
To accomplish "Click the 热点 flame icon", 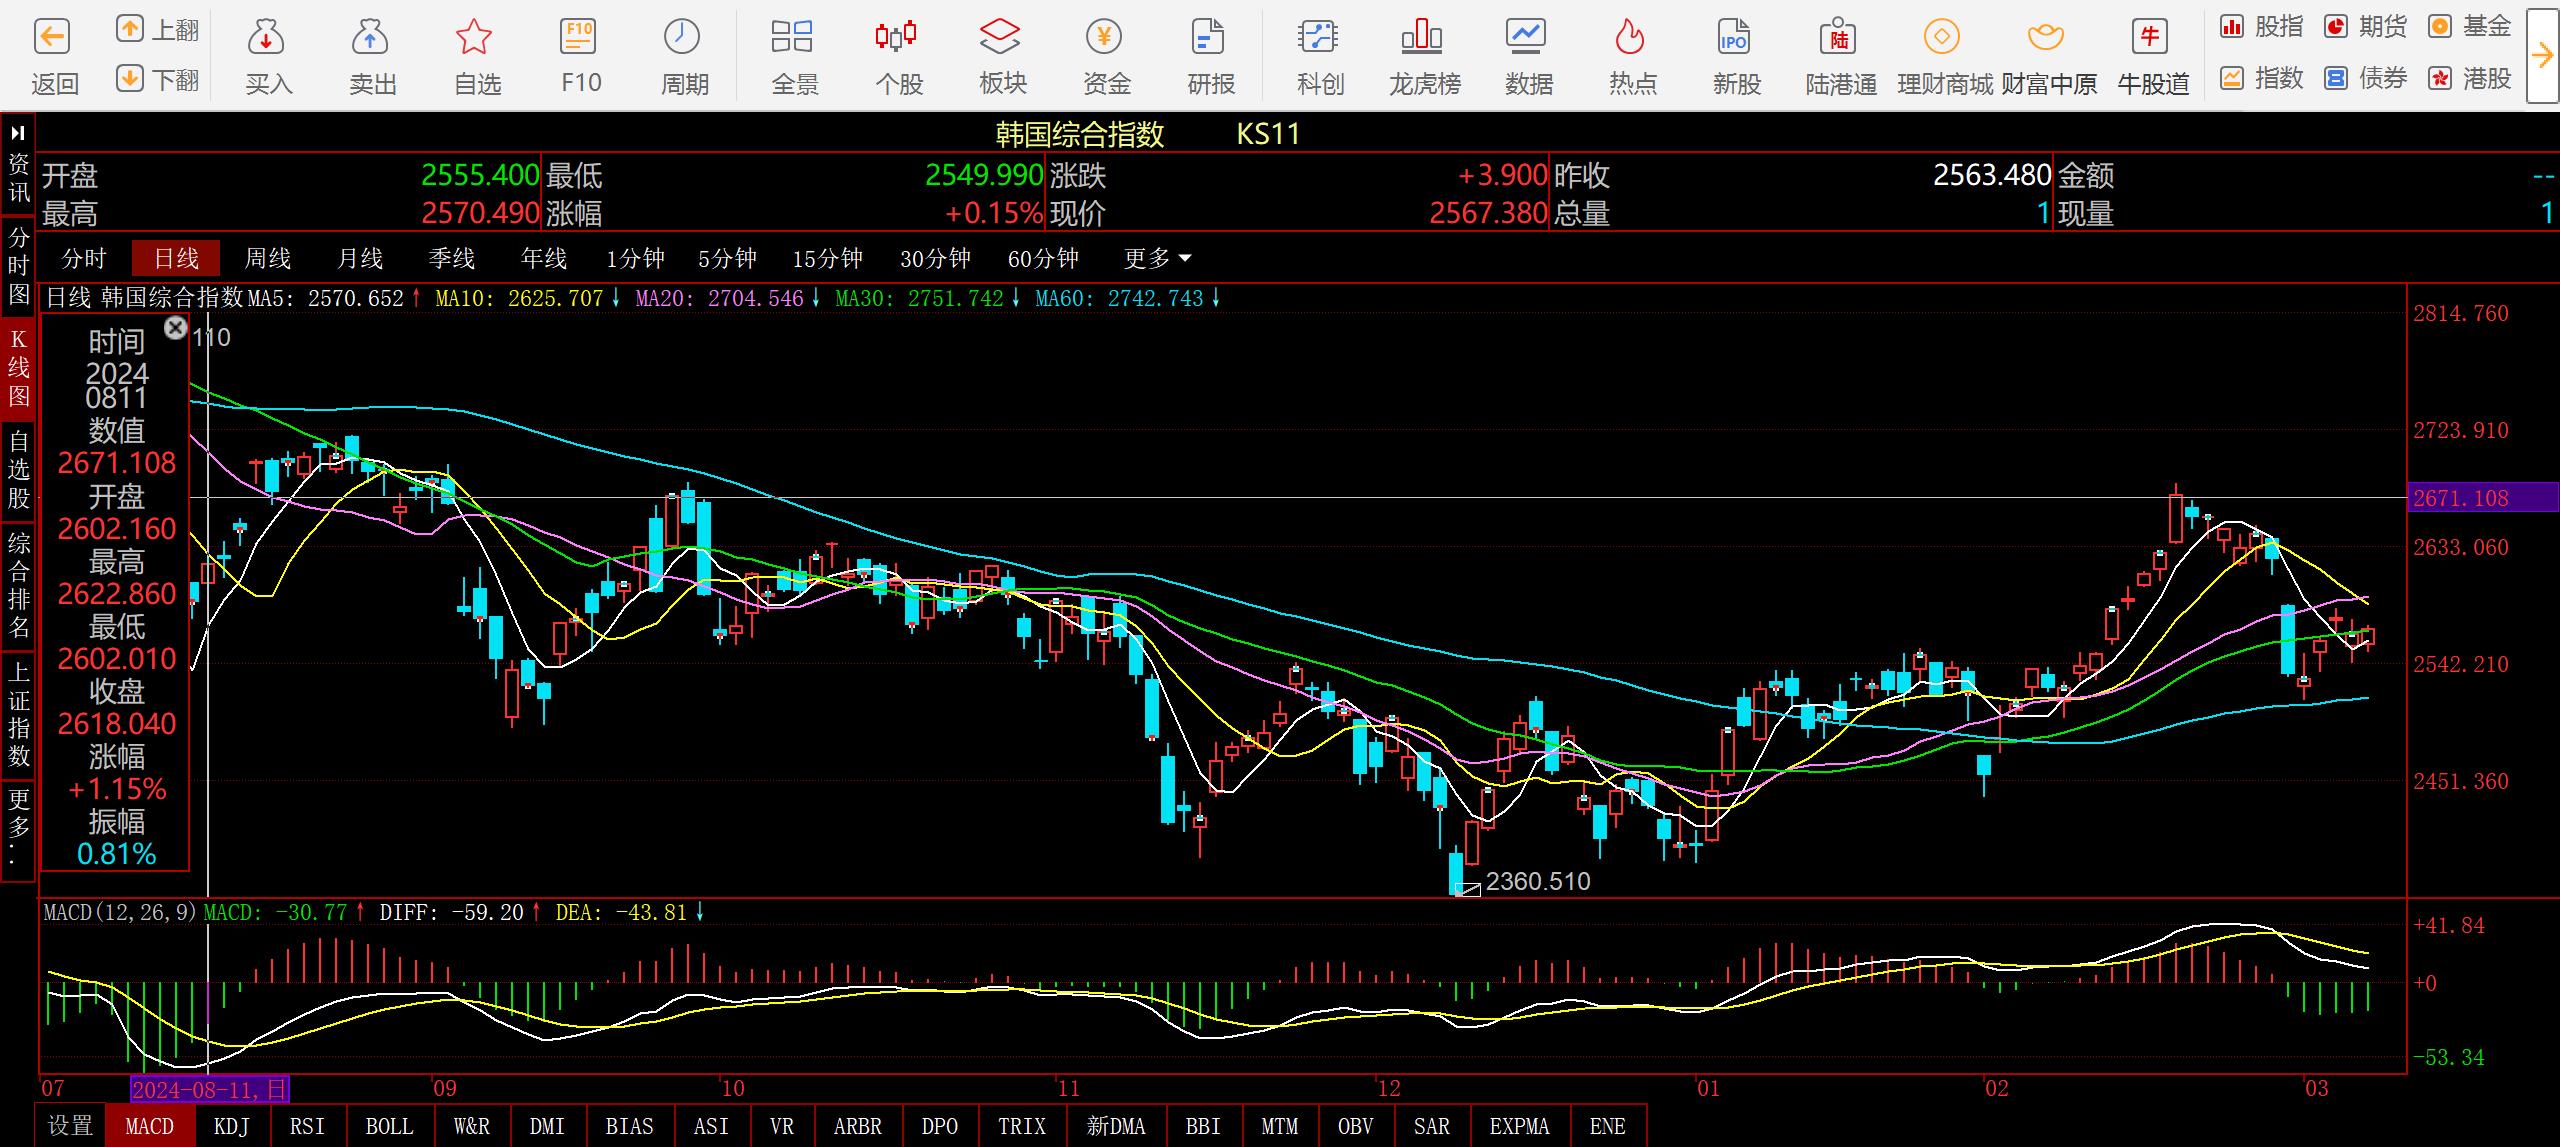I will tap(1630, 39).
